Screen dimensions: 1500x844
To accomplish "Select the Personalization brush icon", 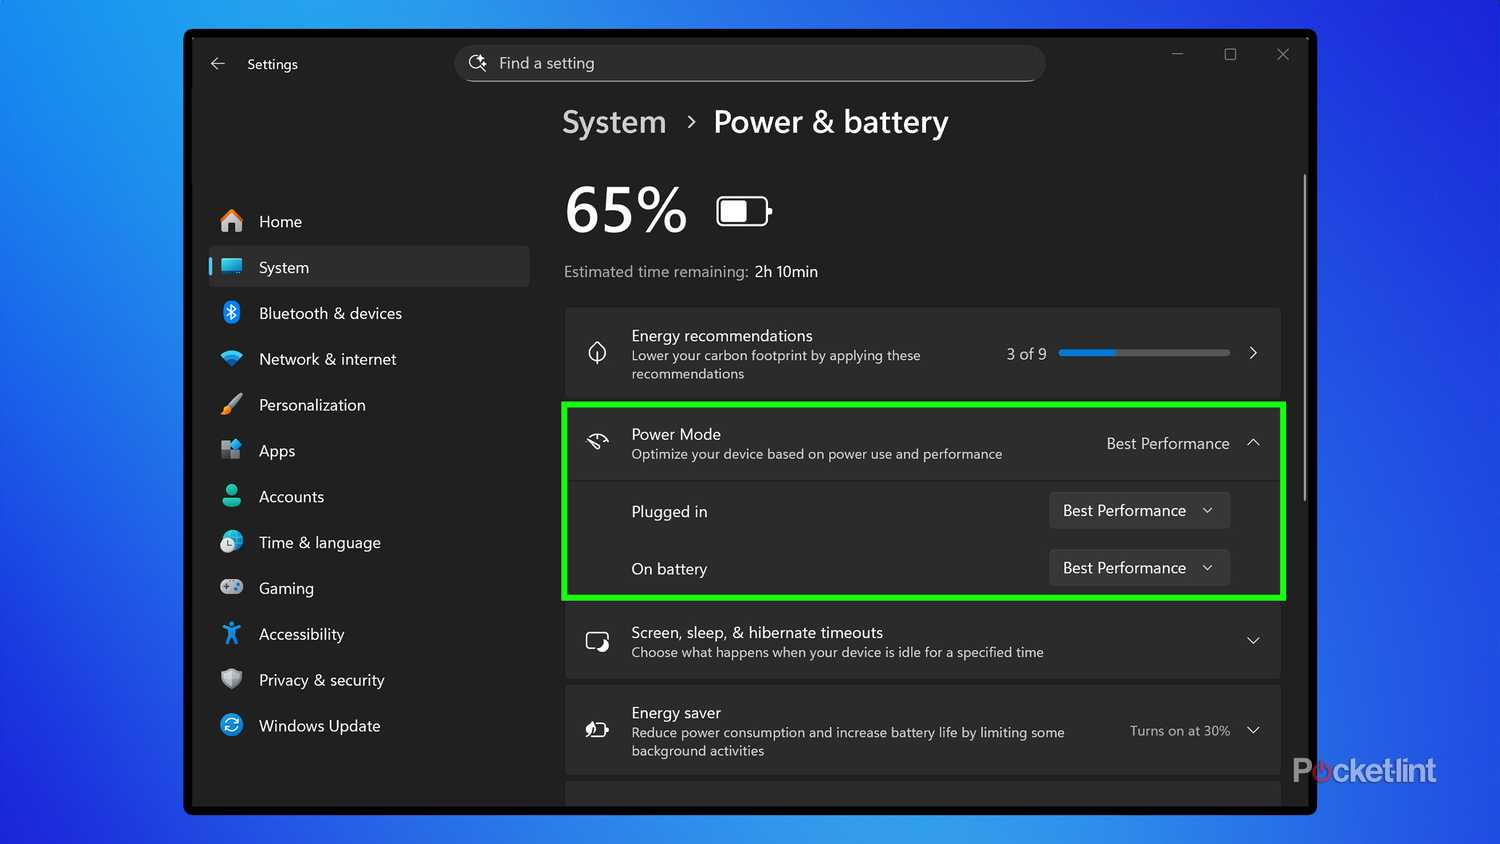I will tap(231, 405).
